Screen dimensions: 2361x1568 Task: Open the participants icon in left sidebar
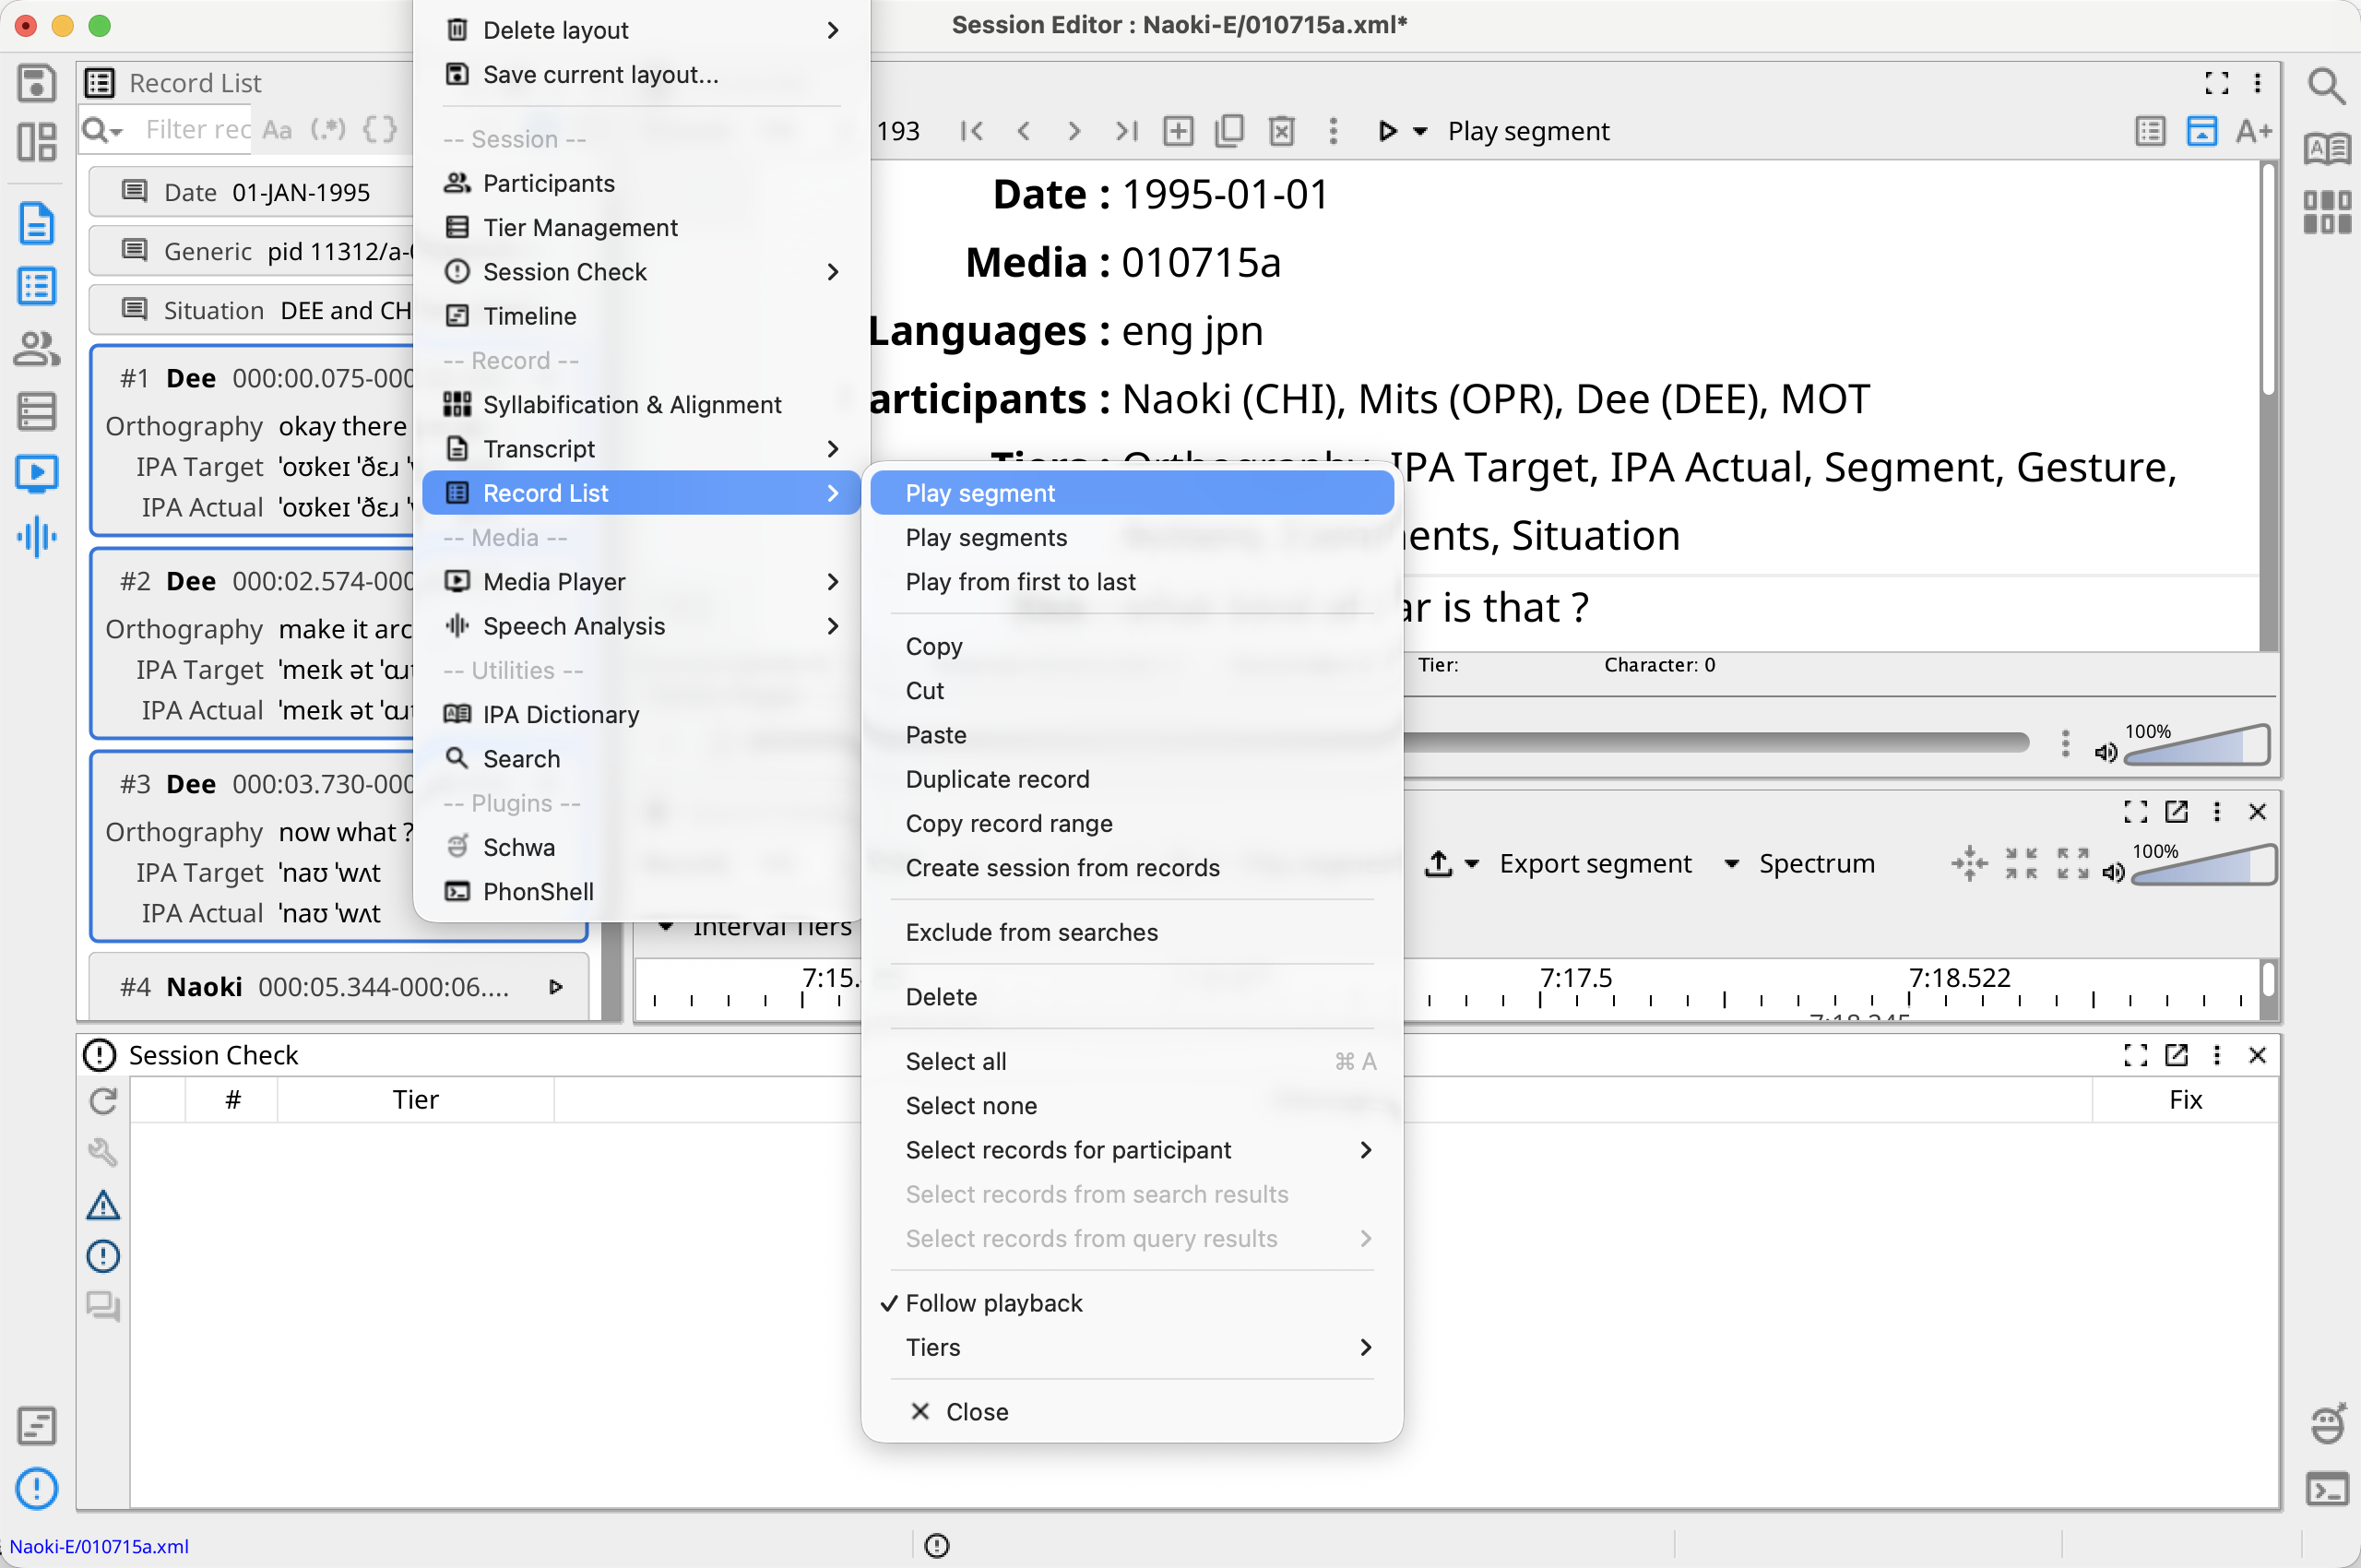pos(37,348)
